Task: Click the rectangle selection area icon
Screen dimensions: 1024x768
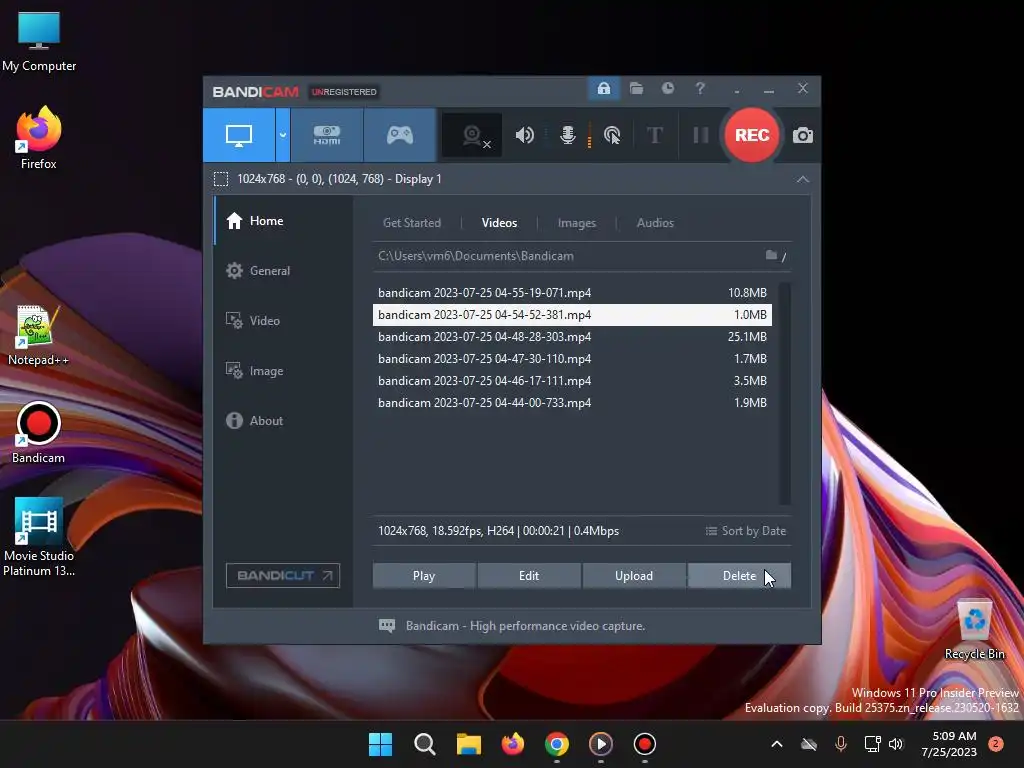Action: (221, 179)
